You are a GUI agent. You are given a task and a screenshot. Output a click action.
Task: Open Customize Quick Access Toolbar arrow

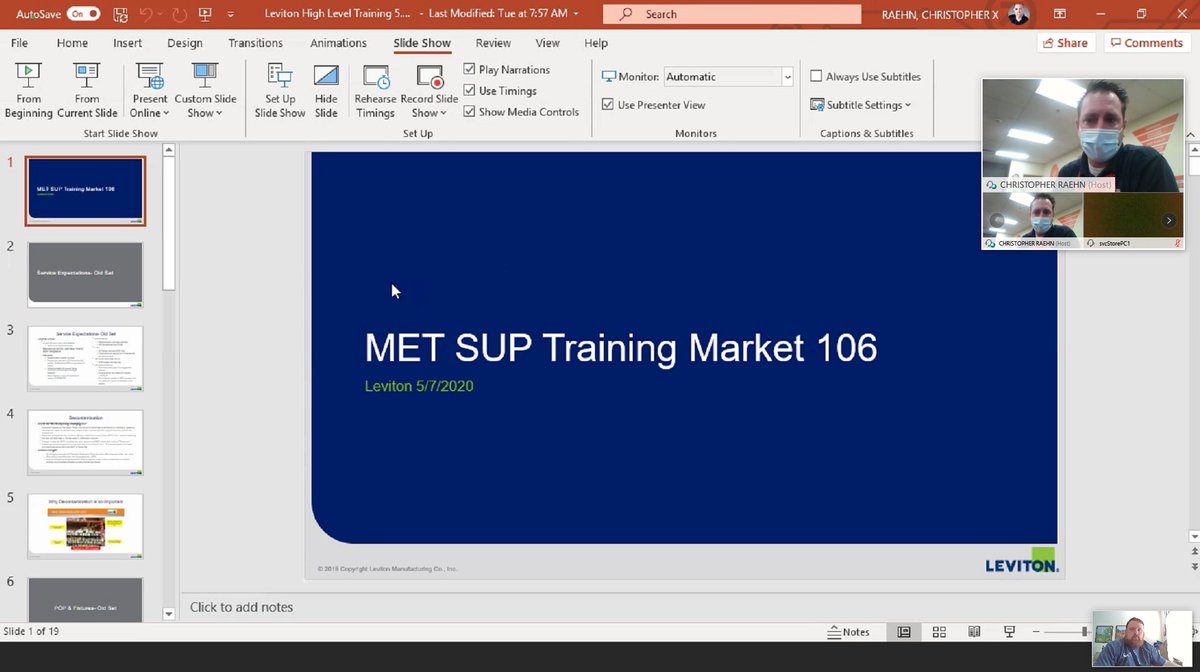pyautogui.click(x=231, y=14)
